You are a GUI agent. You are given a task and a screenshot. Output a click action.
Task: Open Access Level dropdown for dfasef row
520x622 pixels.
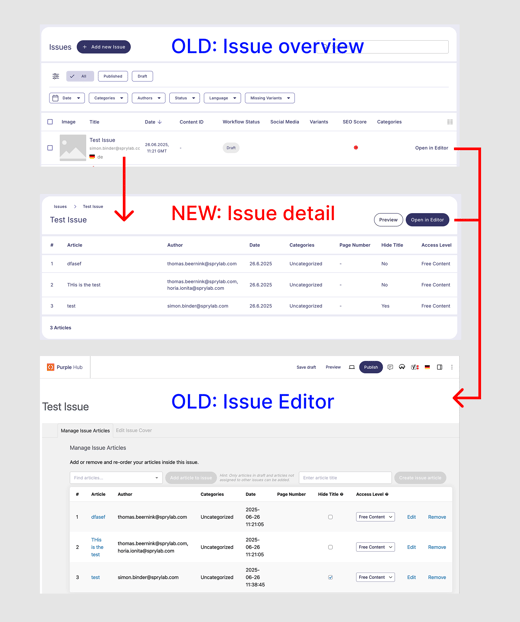375,517
